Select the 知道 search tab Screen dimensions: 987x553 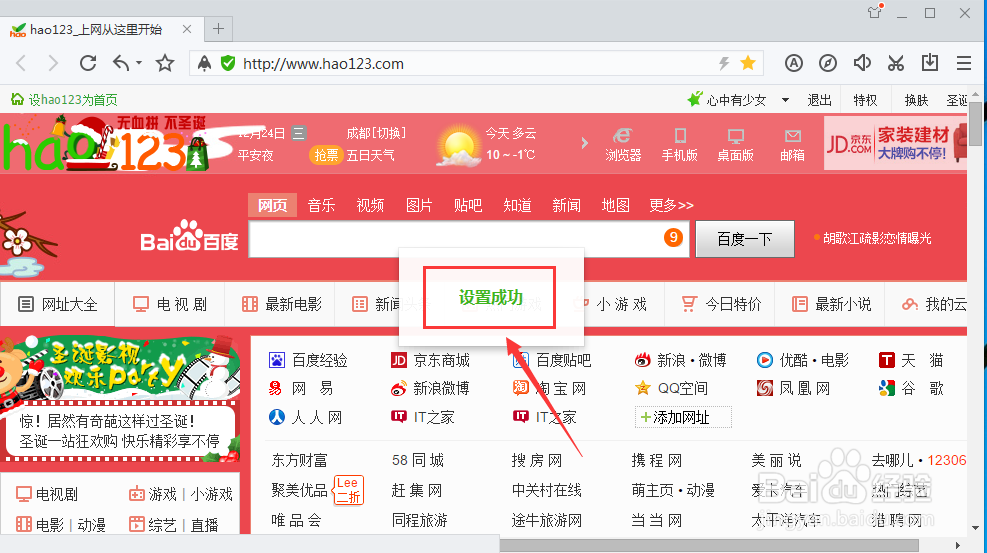point(517,205)
